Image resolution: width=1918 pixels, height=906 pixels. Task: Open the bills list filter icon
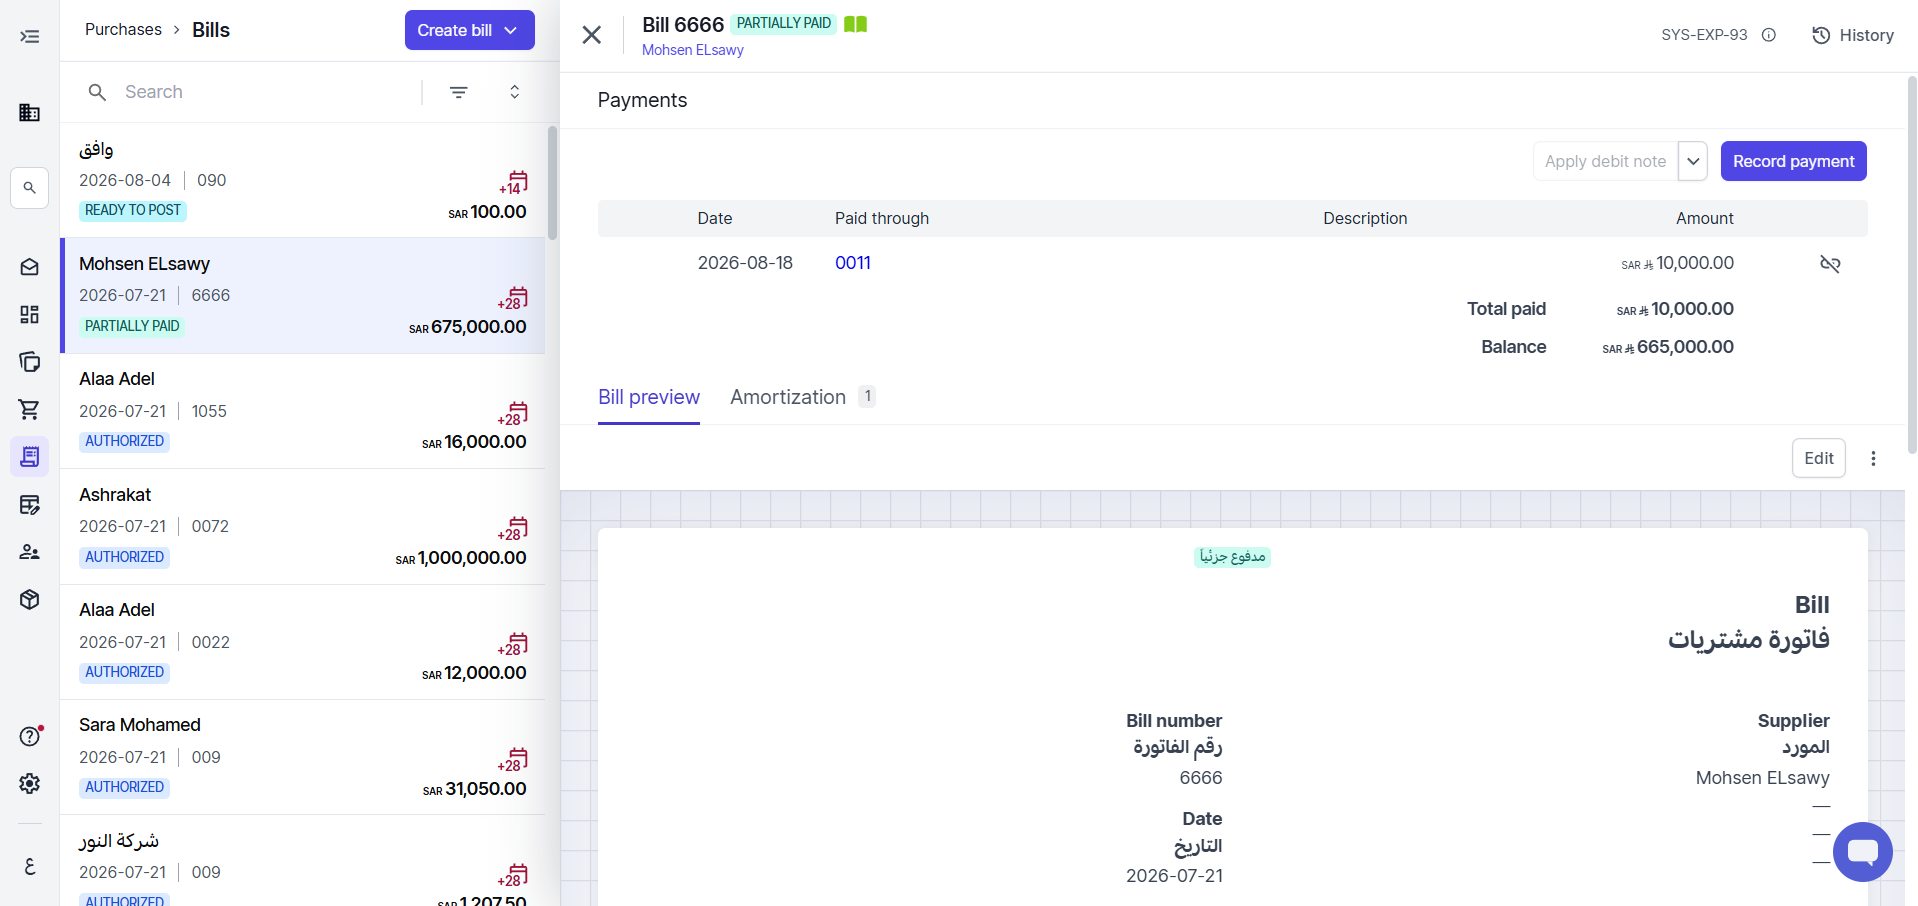coord(459,92)
